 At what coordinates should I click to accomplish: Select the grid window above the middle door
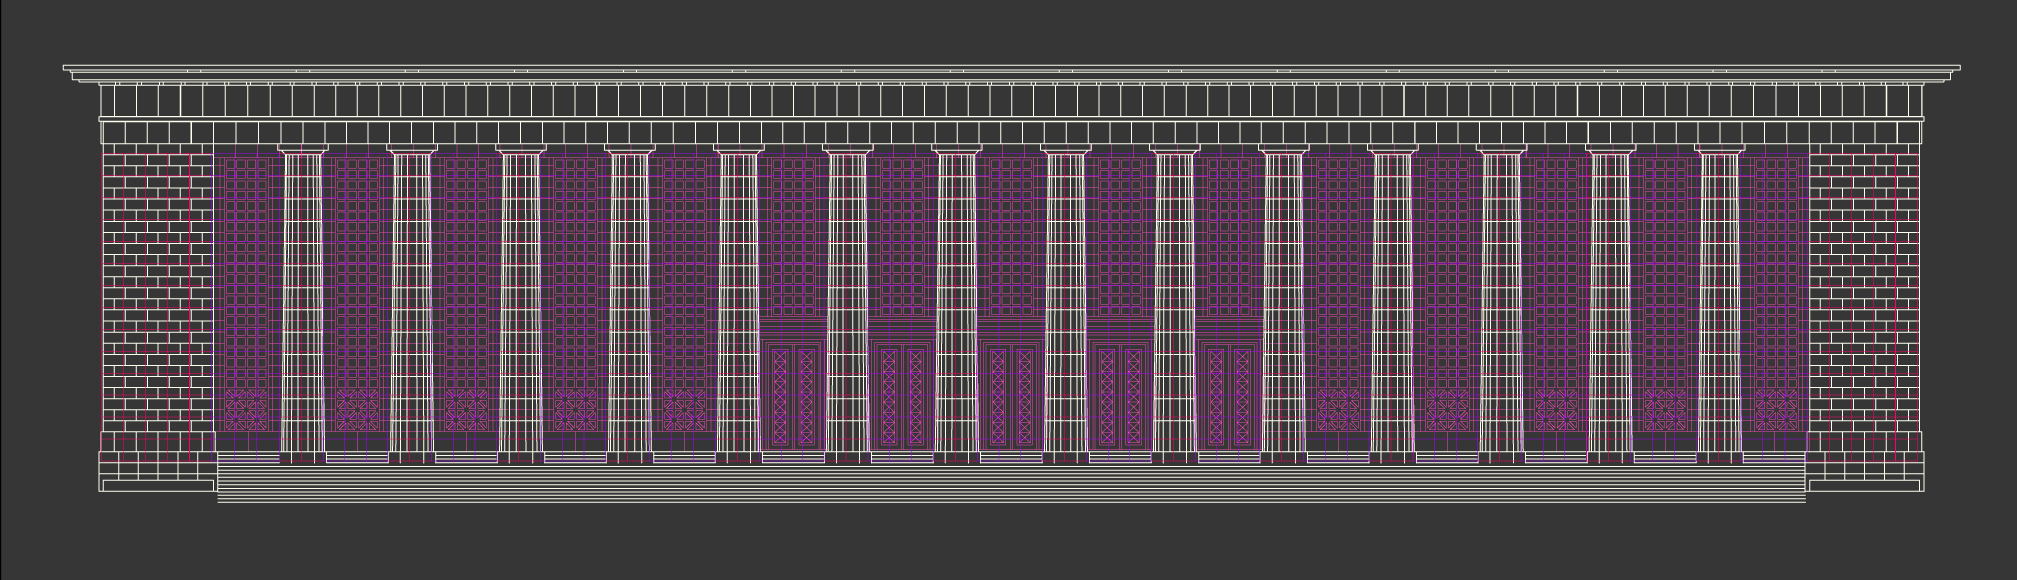pyautogui.click(x=1011, y=236)
